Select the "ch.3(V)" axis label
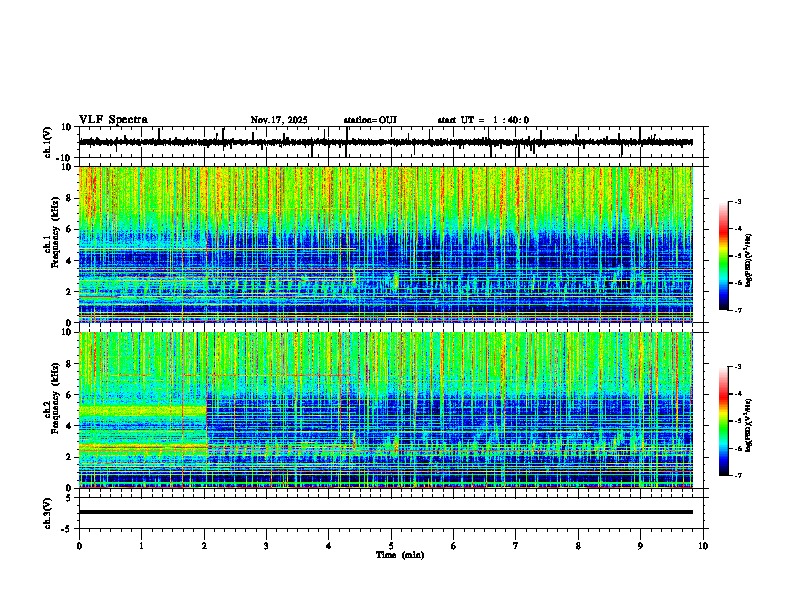The height and width of the screenshot is (612, 792). [x=48, y=513]
